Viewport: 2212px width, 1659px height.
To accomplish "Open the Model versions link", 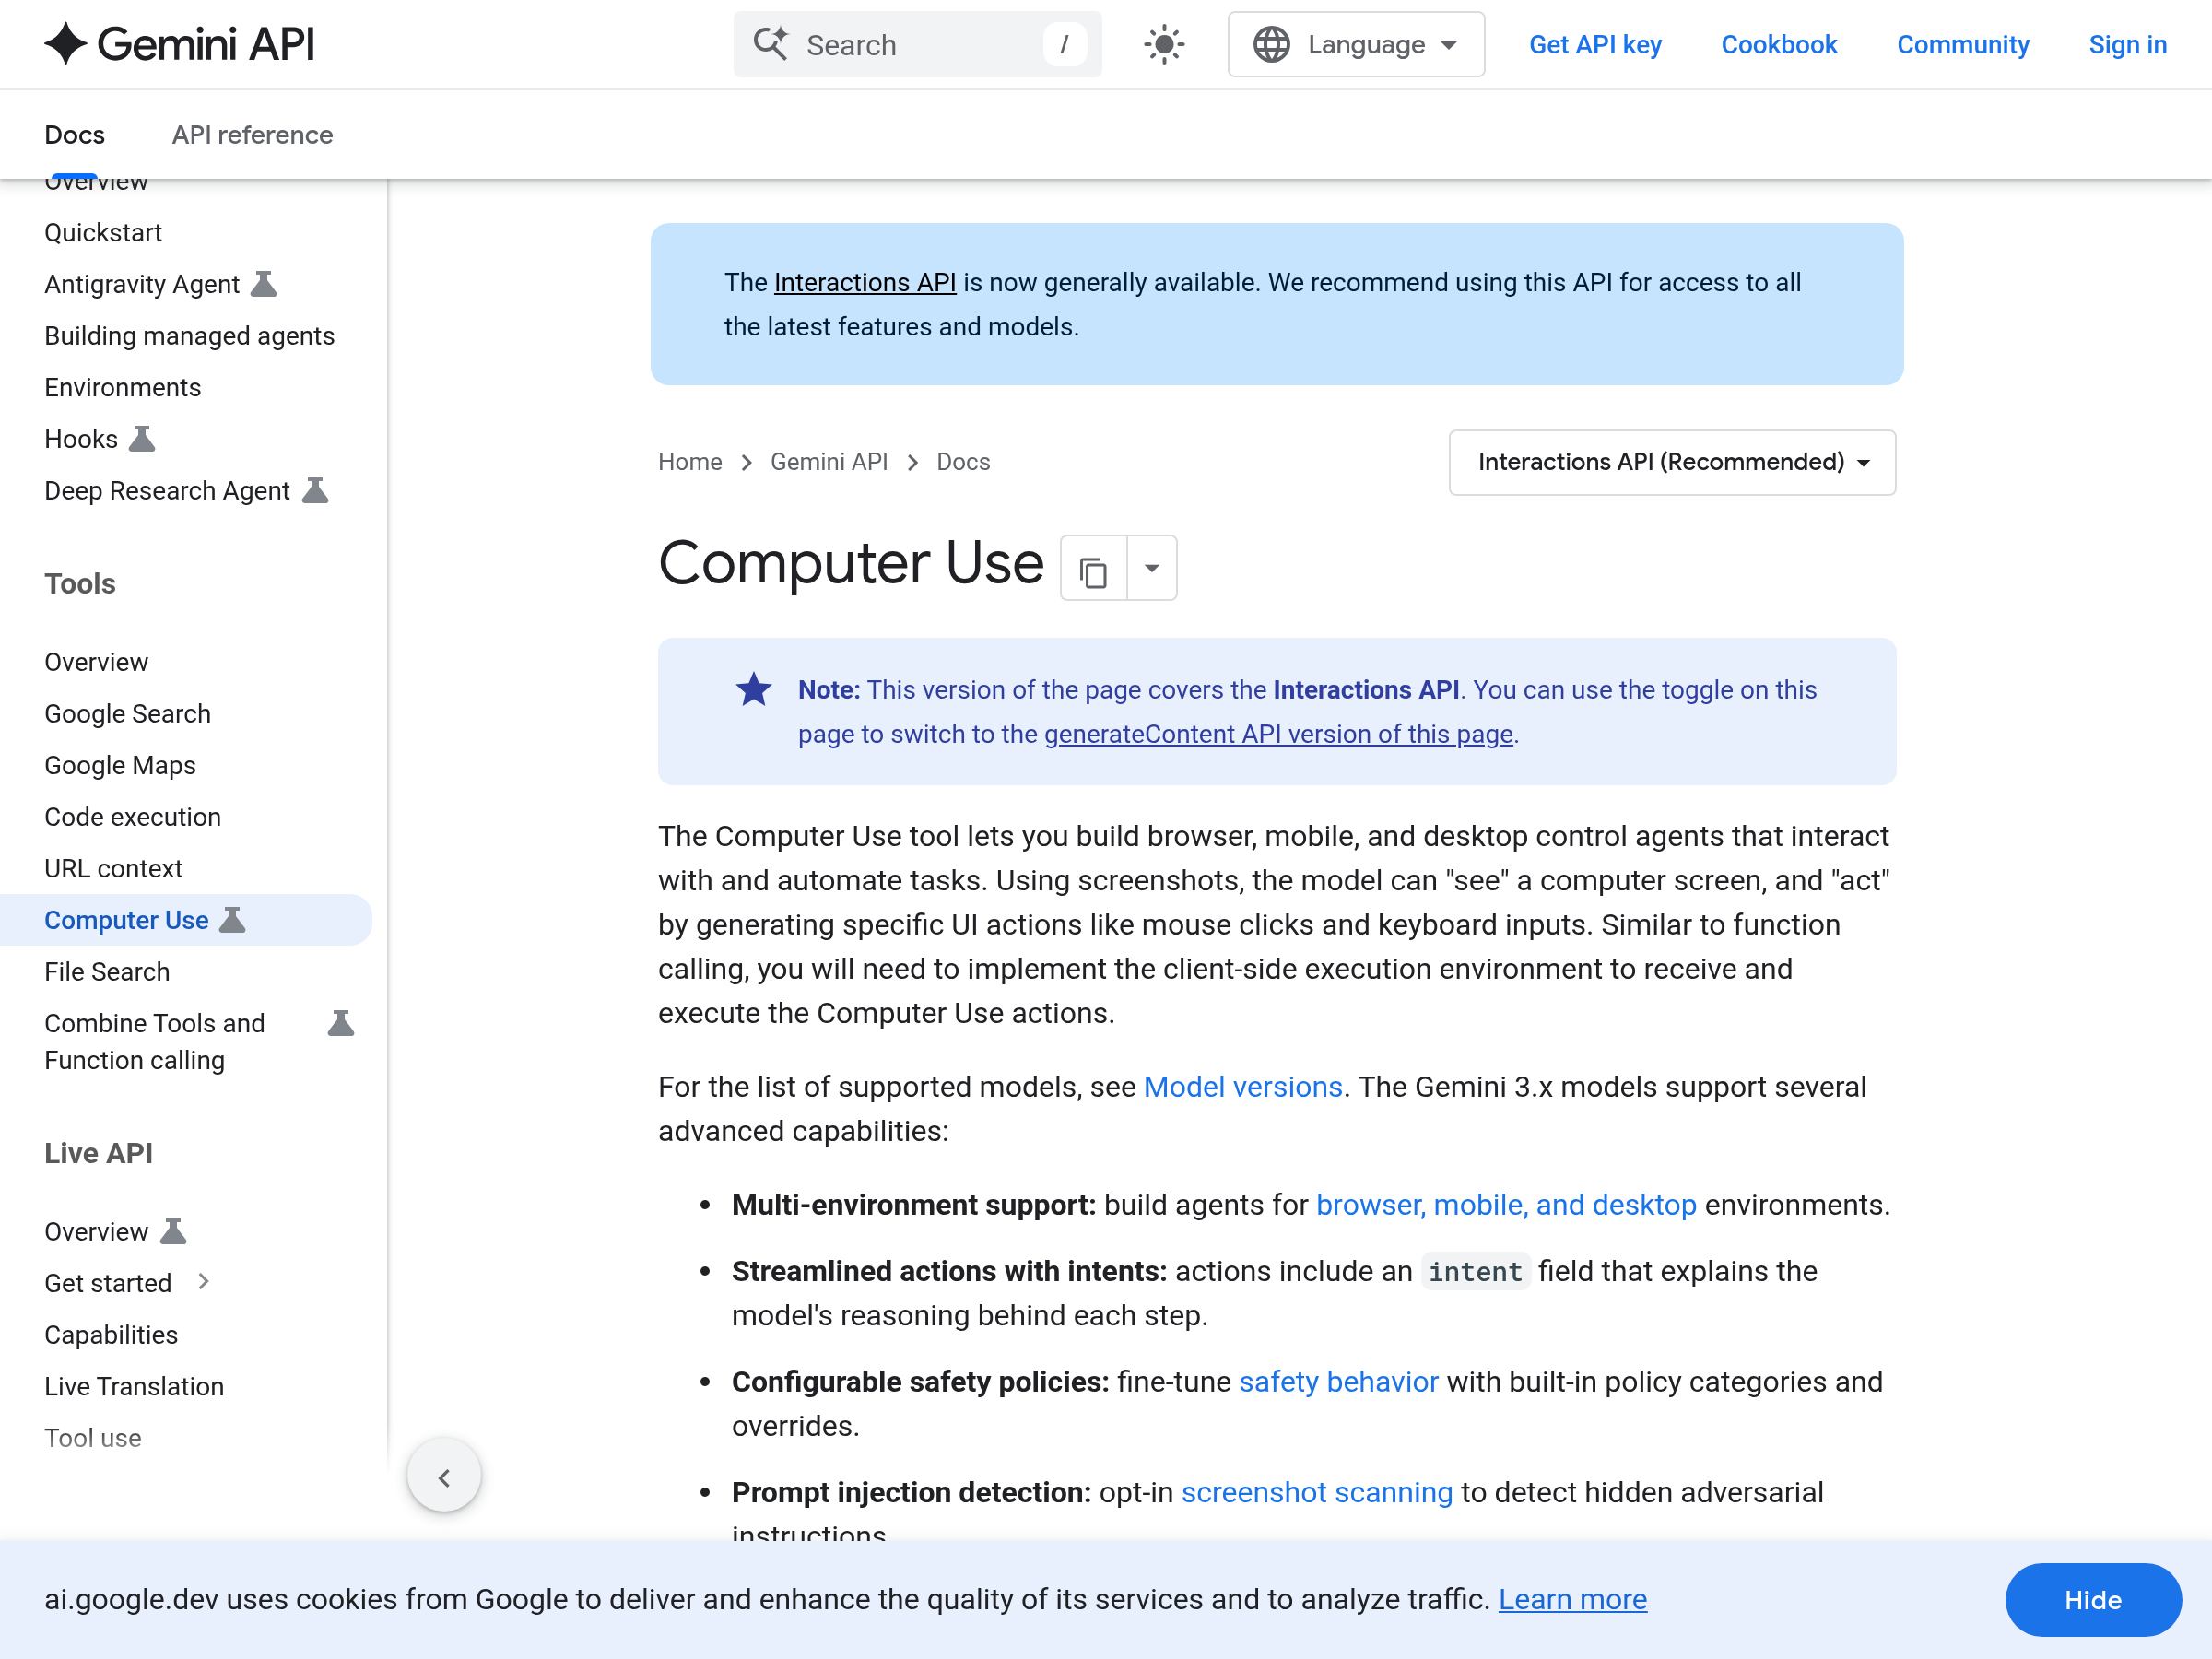I will pos(1243,1087).
